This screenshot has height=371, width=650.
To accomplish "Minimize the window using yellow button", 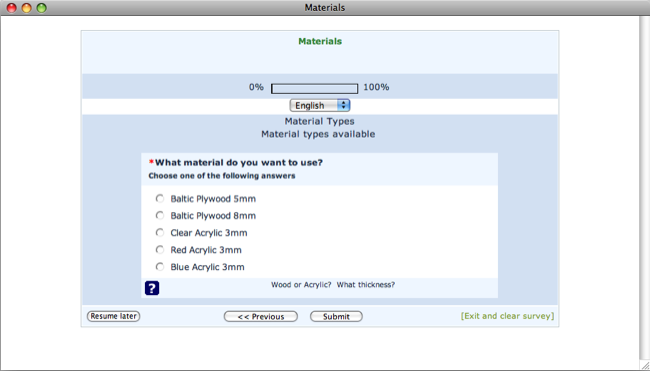I will (x=27, y=8).
